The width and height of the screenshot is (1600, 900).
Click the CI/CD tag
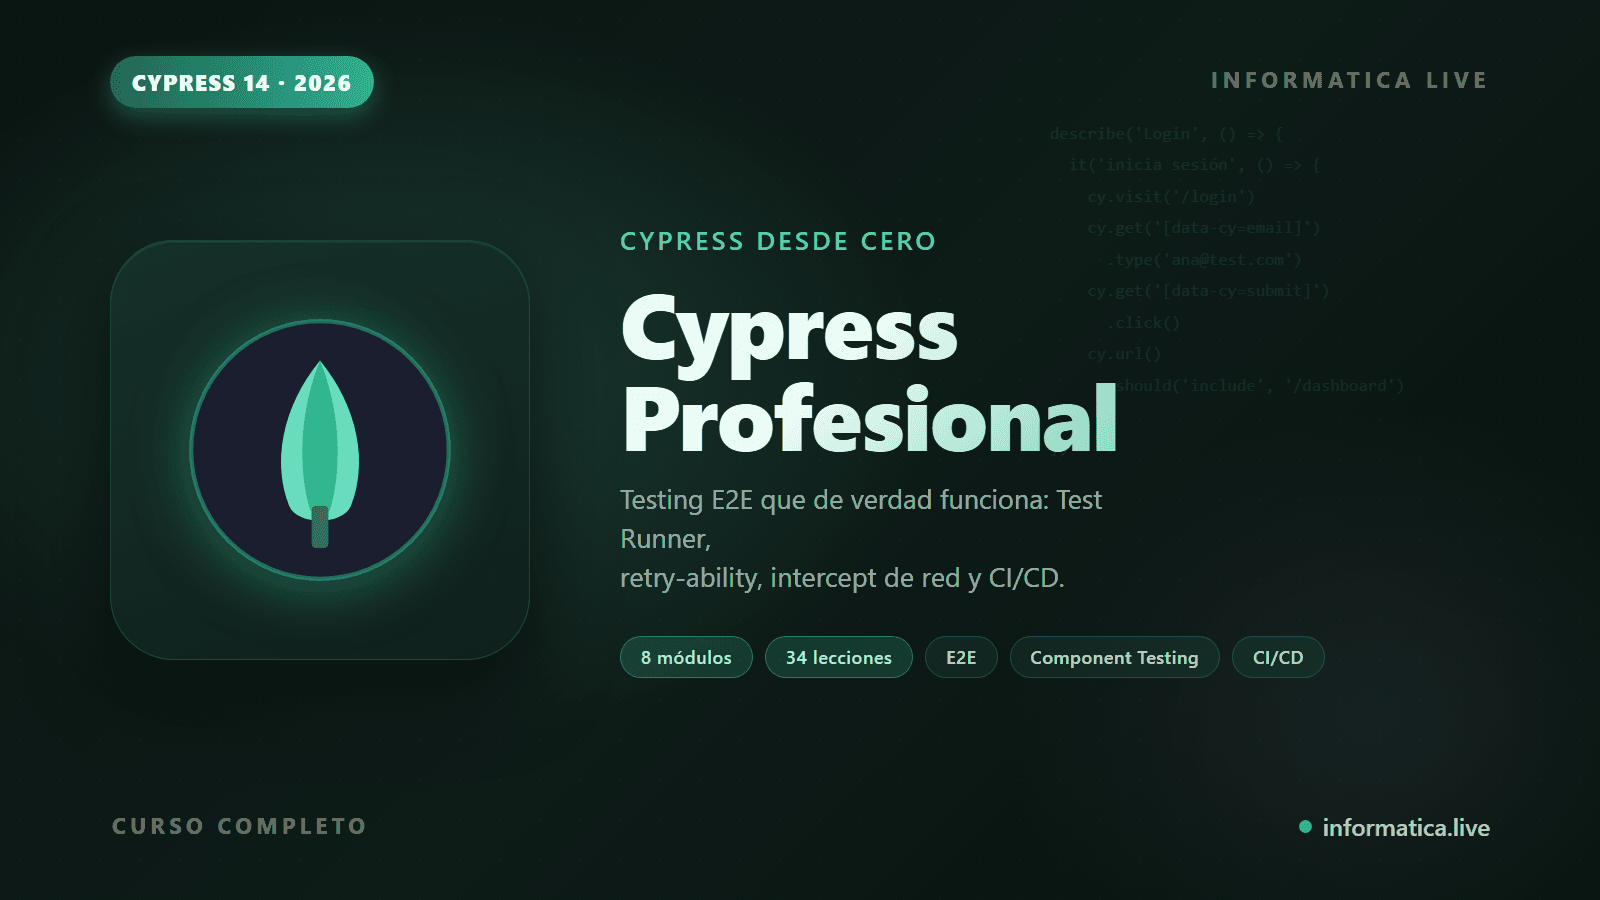[x=1278, y=657]
